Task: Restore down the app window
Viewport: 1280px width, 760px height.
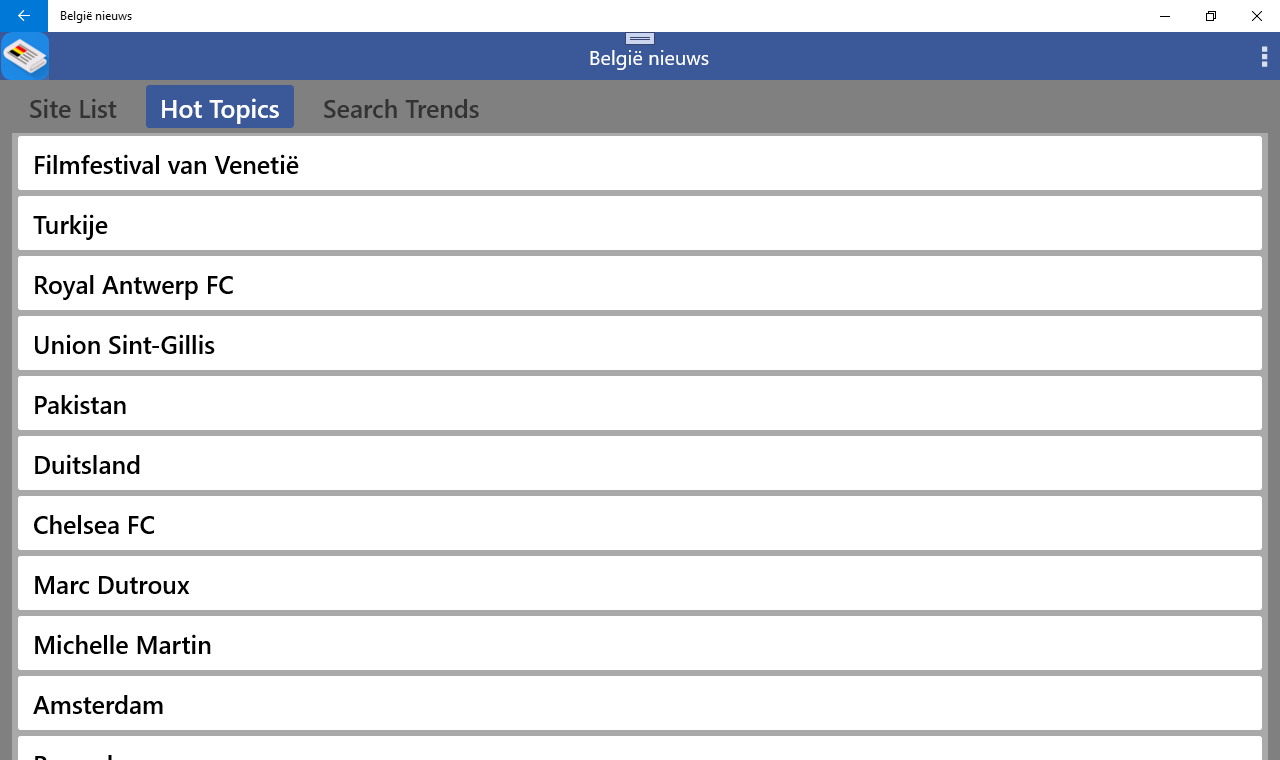Action: pyautogui.click(x=1210, y=16)
